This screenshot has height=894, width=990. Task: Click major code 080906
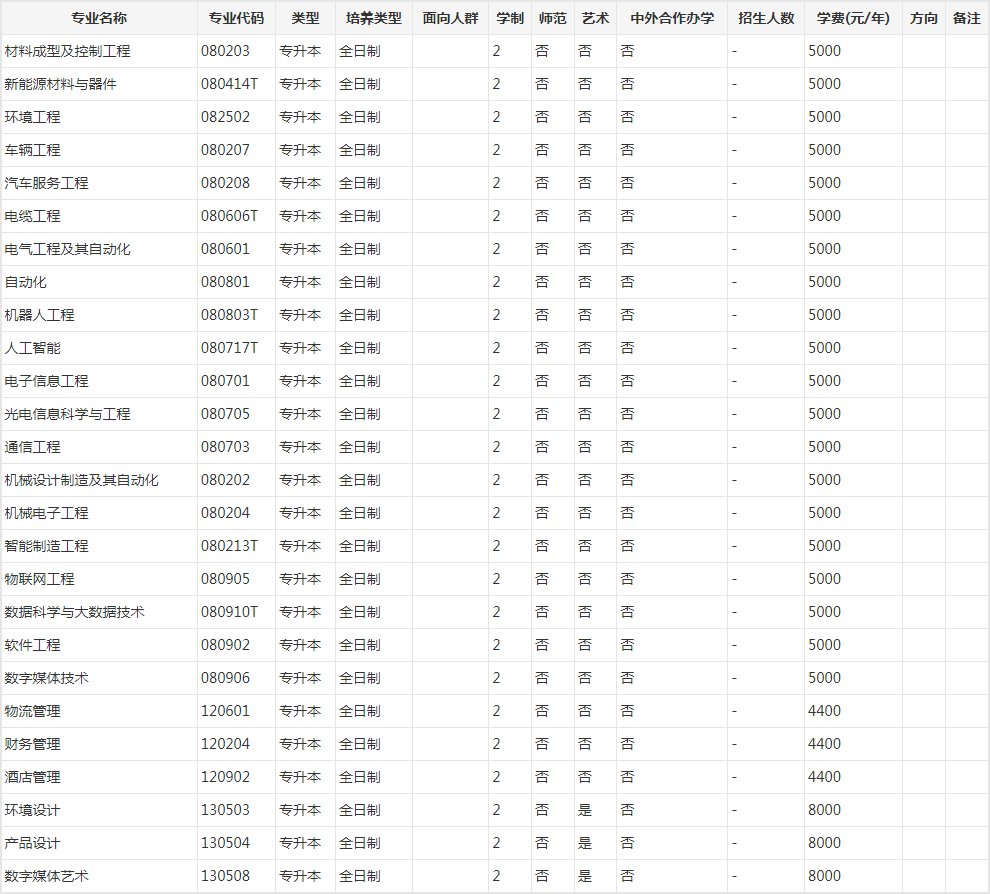tap(225, 678)
